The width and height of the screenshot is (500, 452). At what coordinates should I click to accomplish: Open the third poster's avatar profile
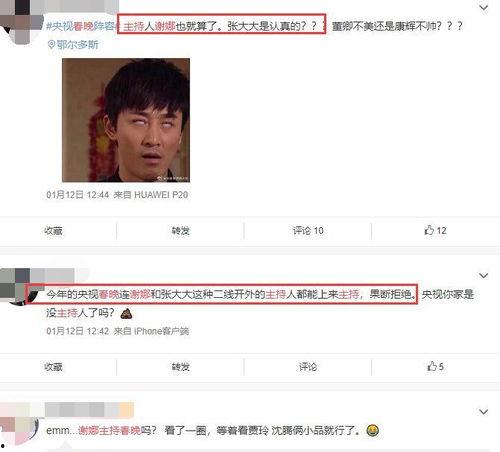[x=19, y=428]
